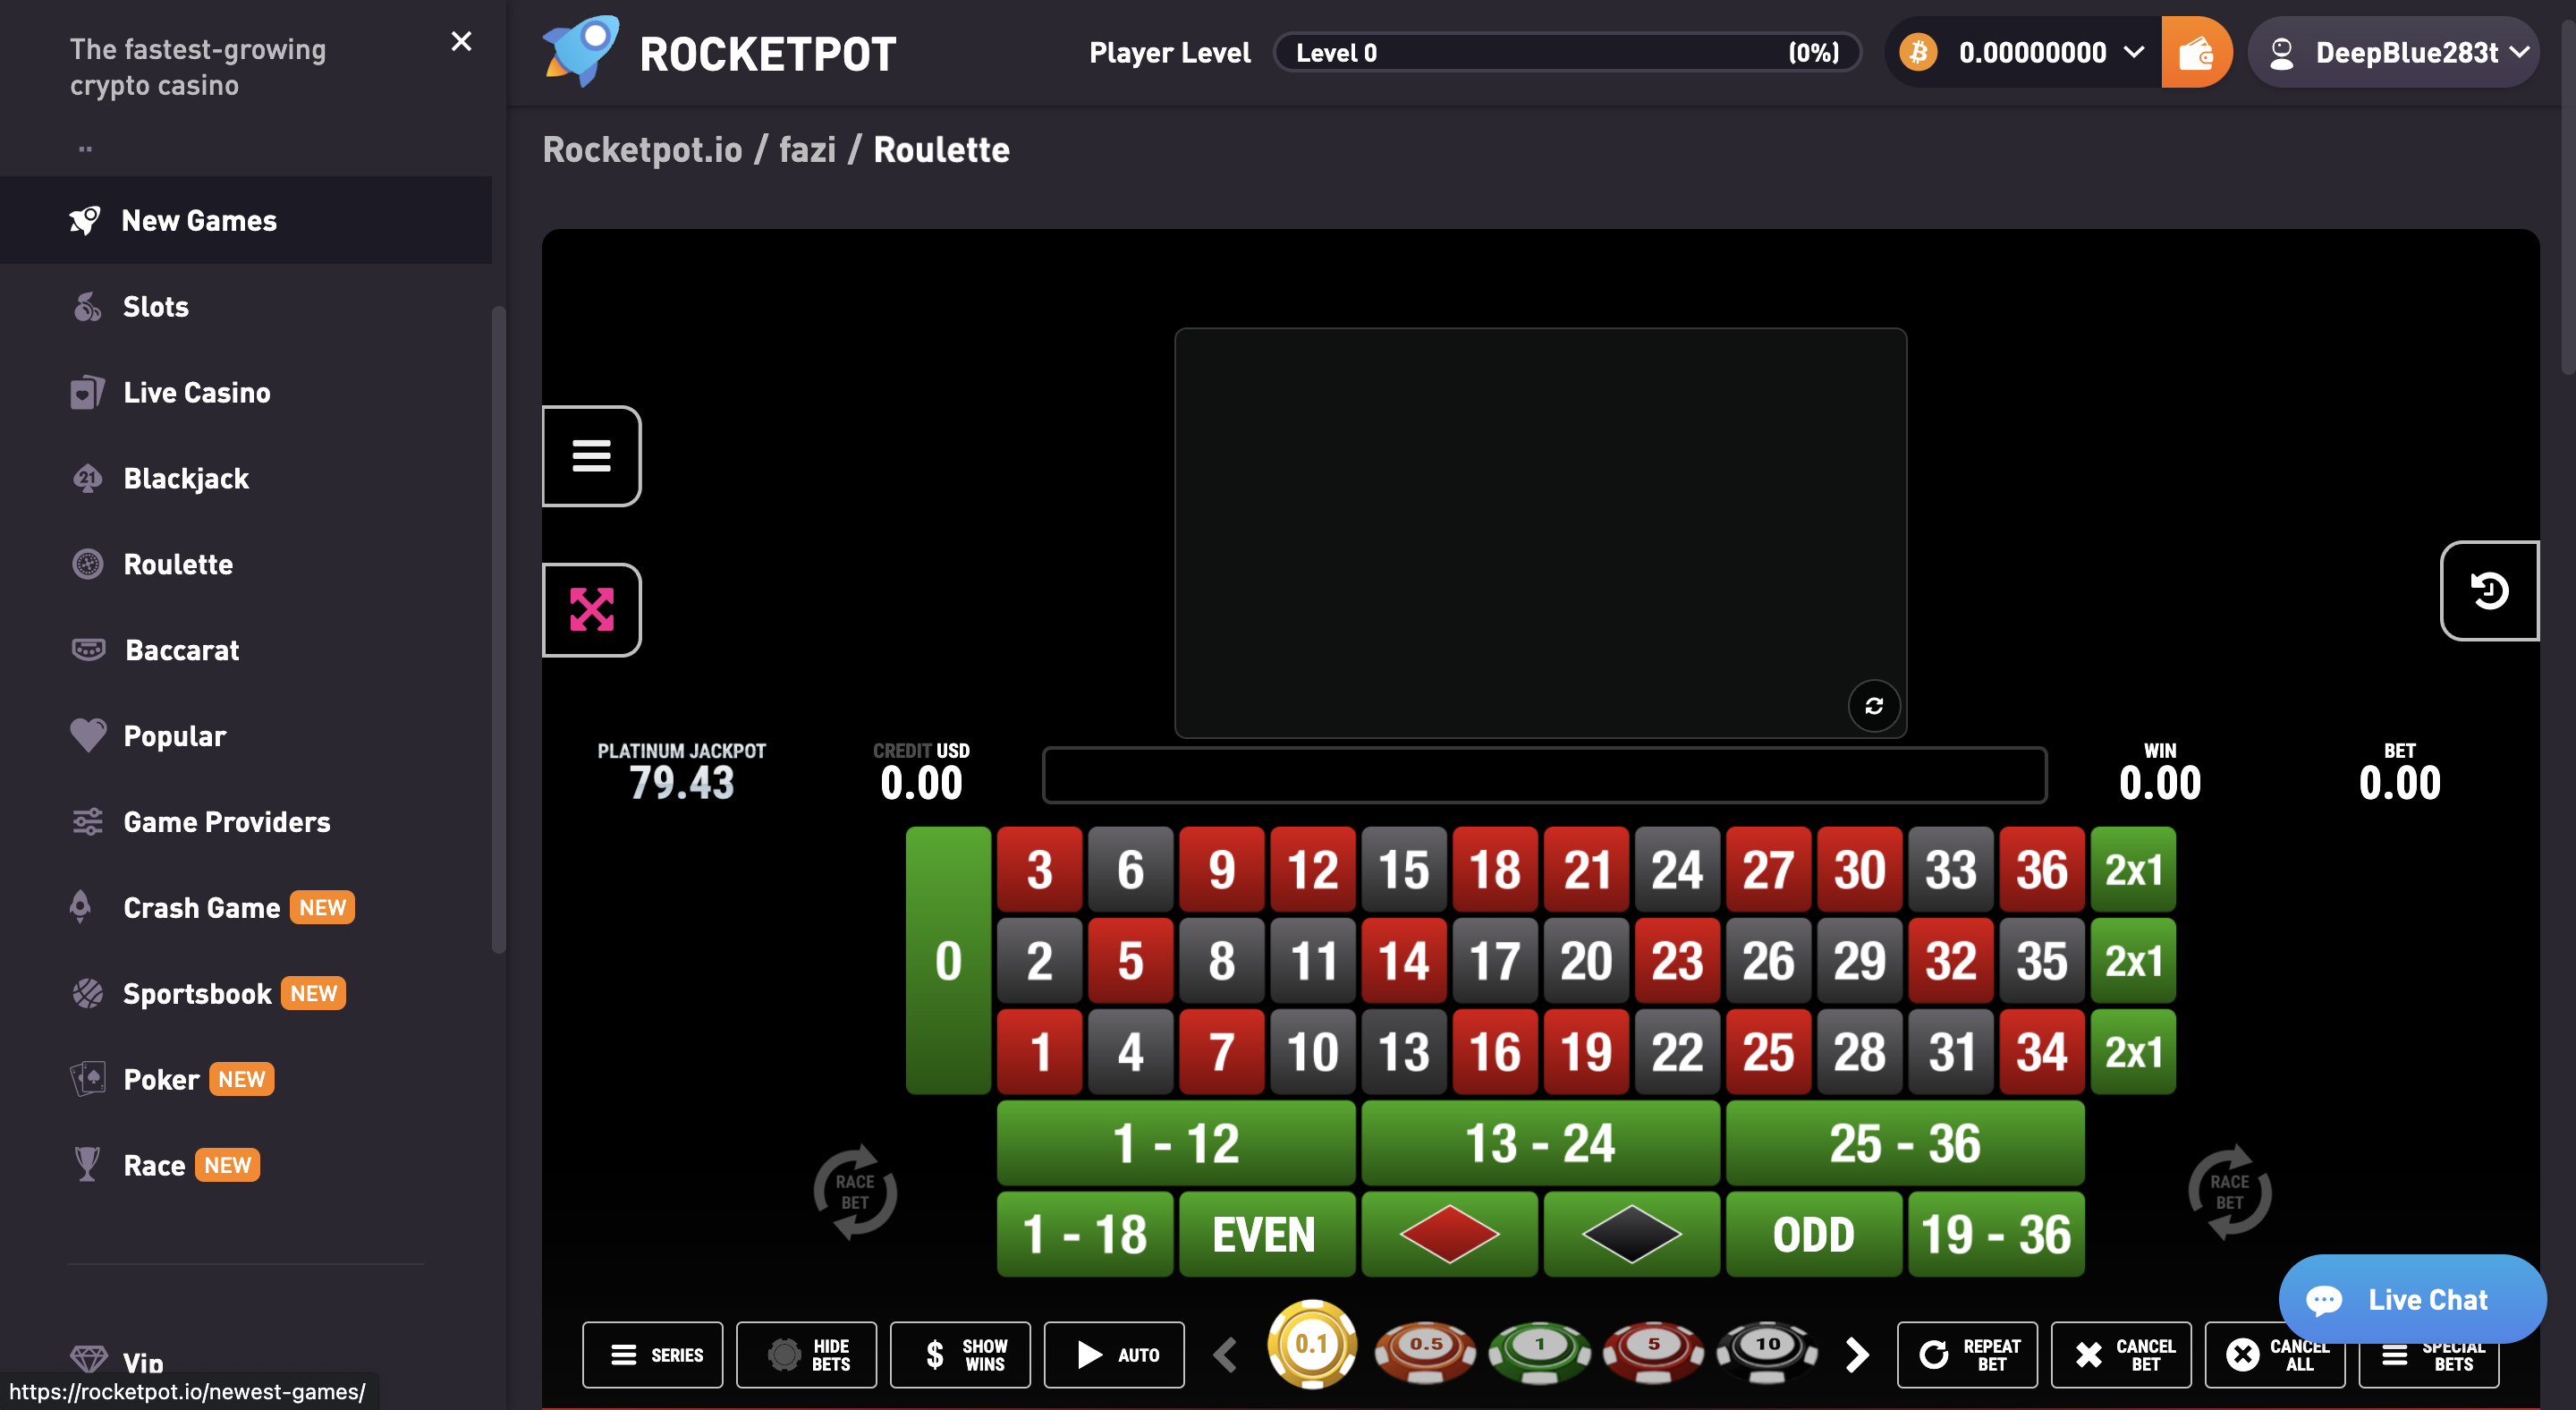The height and width of the screenshot is (1410, 2576).
Task: Click the sidebar vertical scrollbar
Action: click(x=499, y=630)
